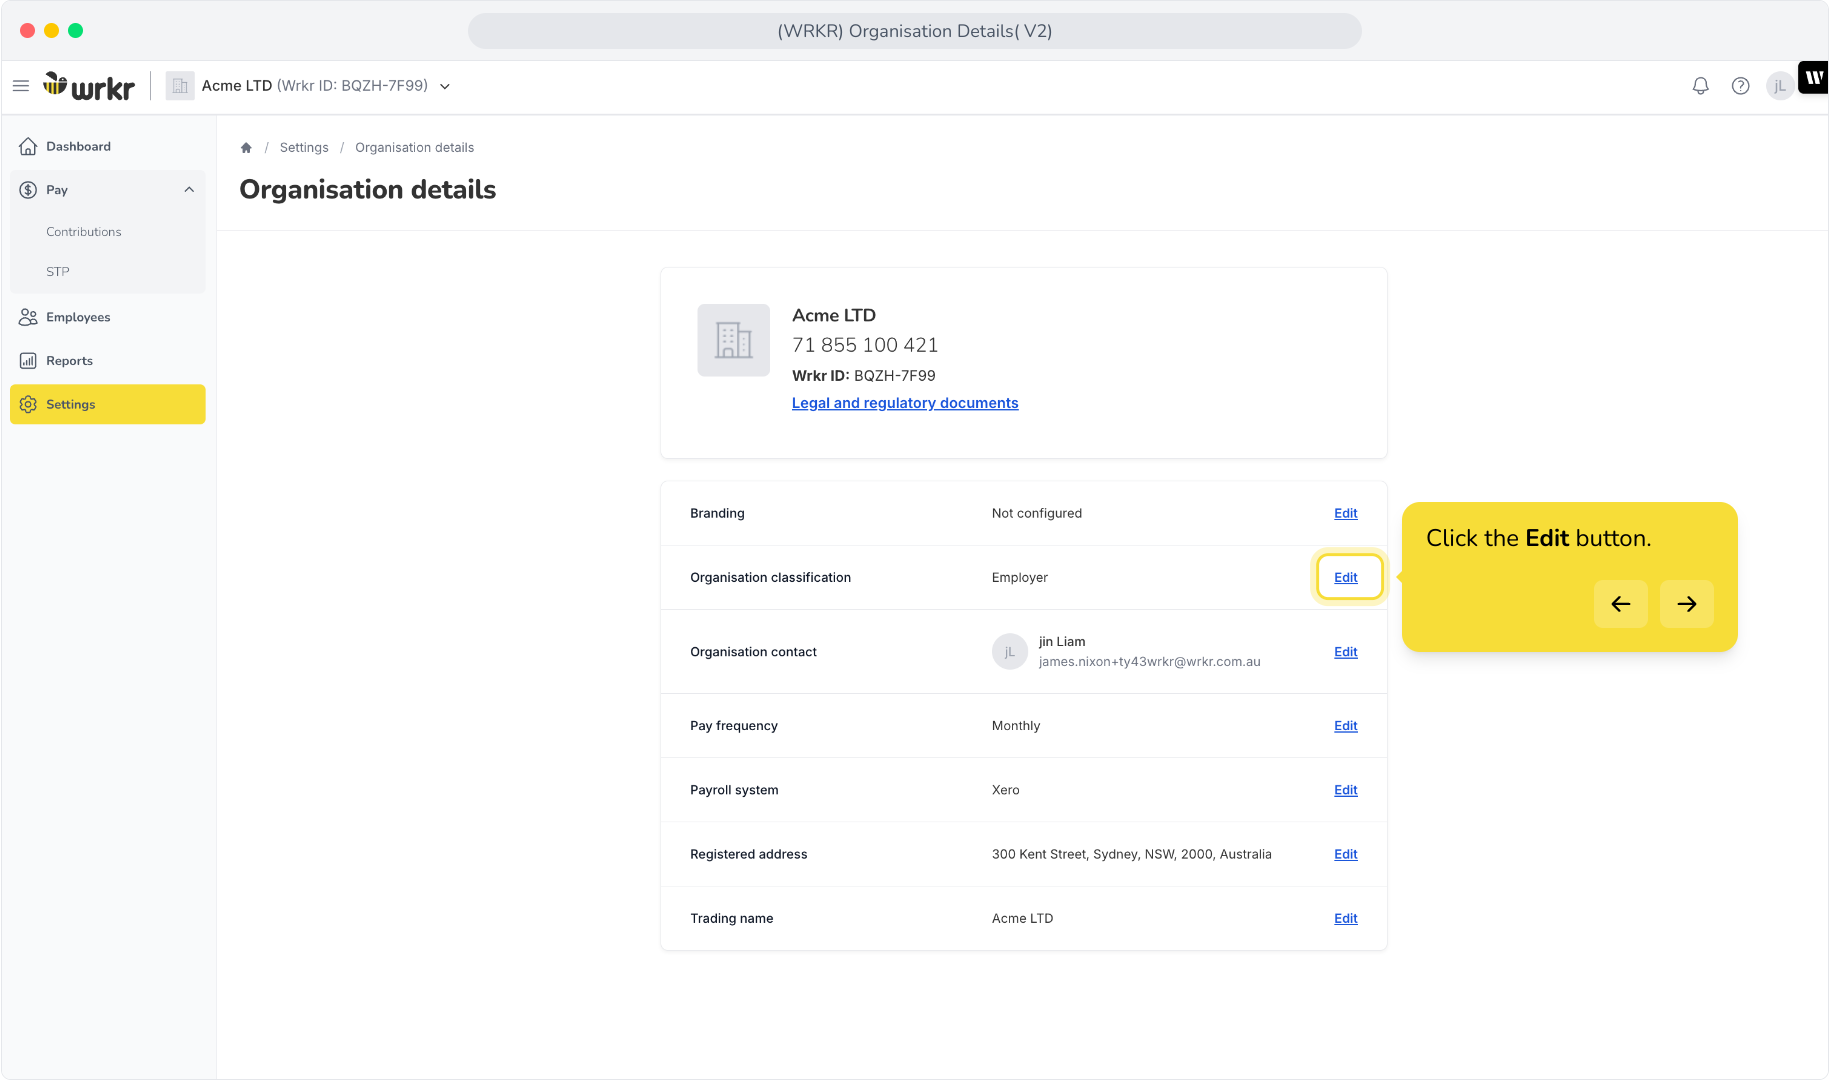The height and width of the screenshot is (1080, 1830).
Task: Click the 'jin Liam' contact name
Action: coord(1062,642)
